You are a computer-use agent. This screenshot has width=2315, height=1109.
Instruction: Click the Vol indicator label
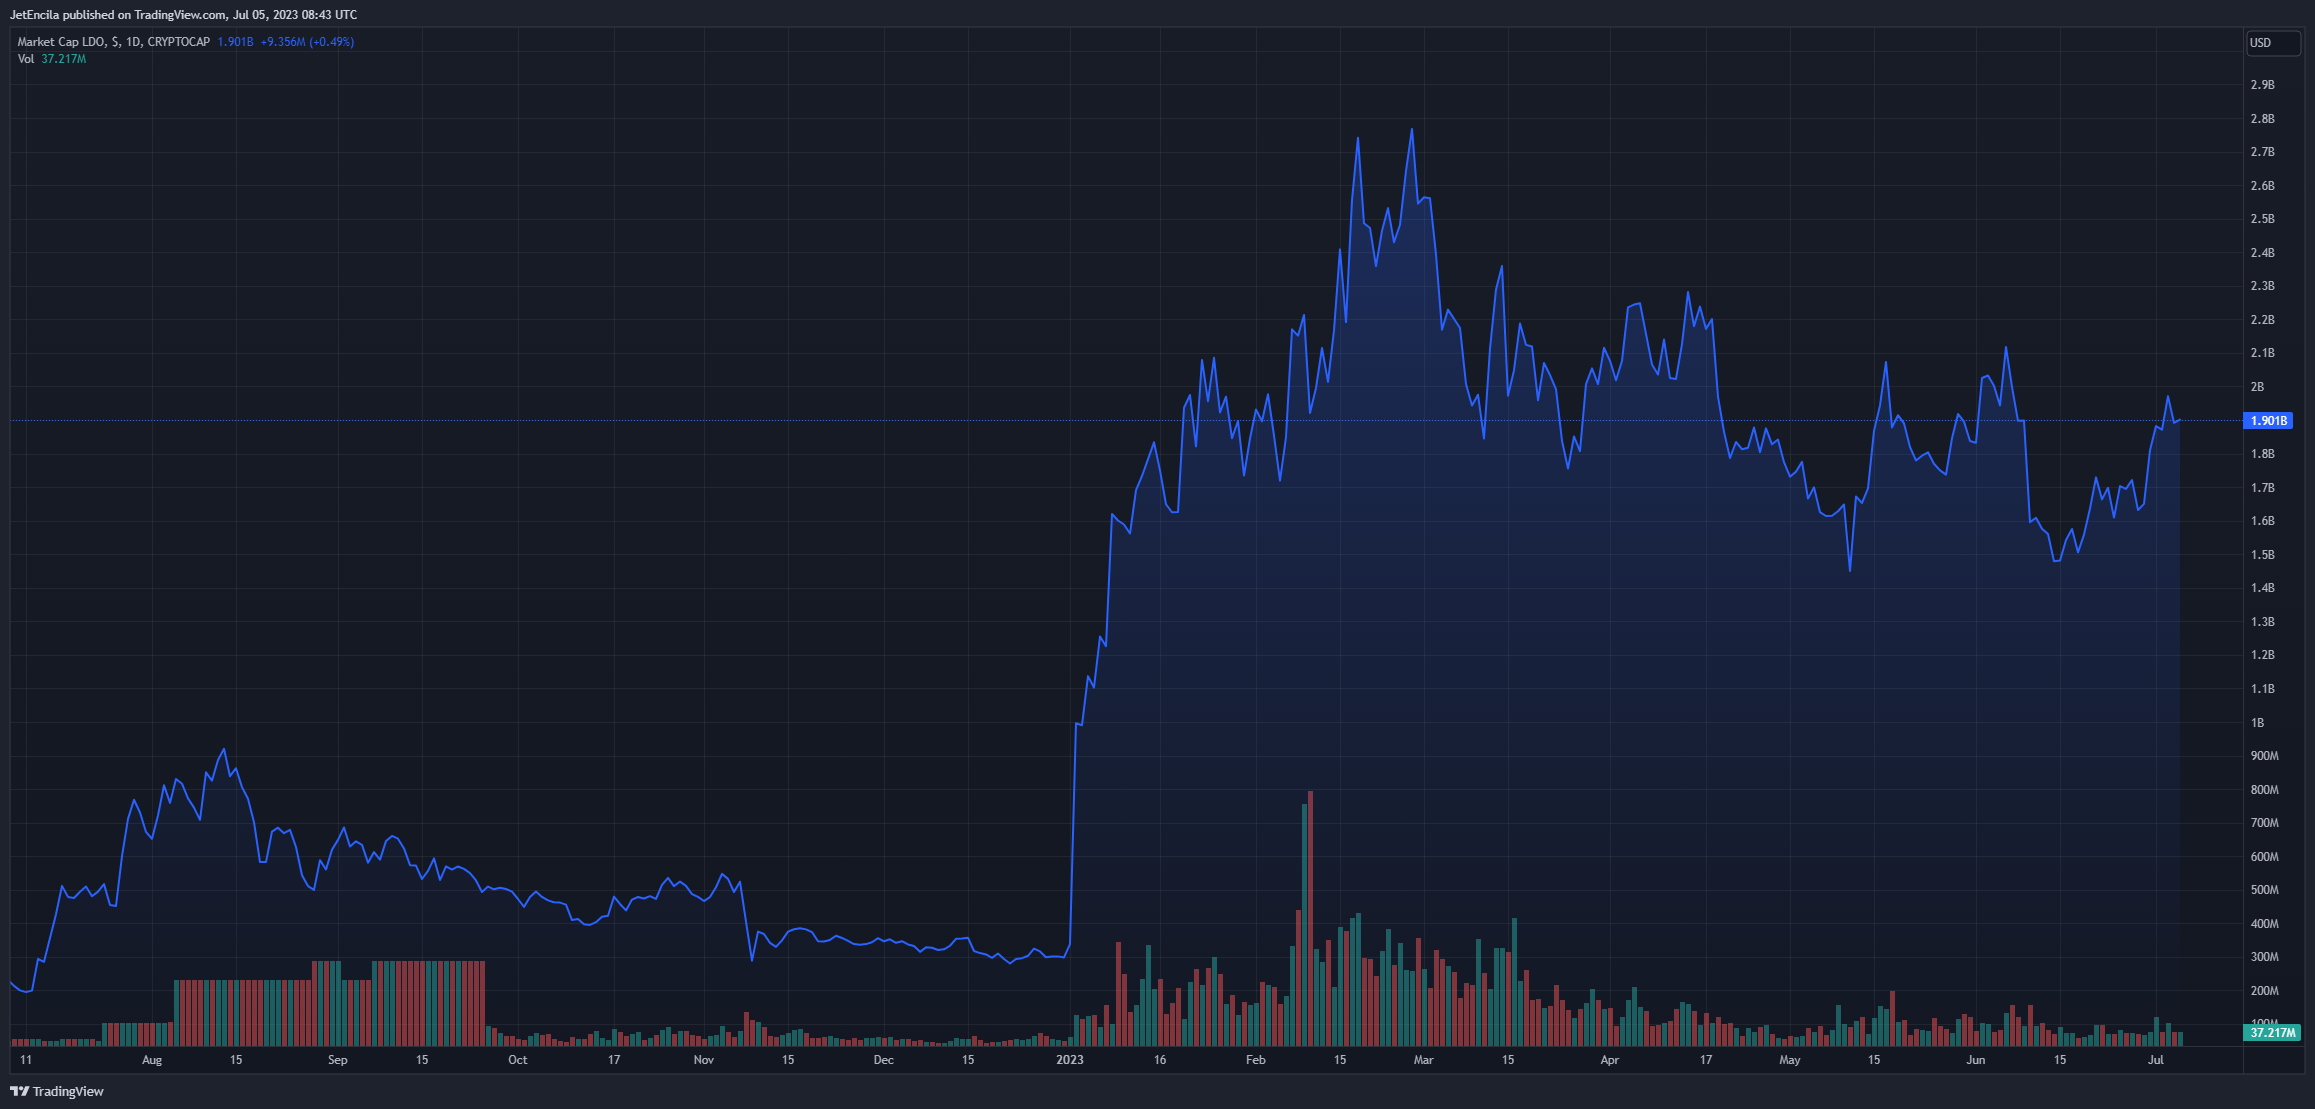coord(26,59)
